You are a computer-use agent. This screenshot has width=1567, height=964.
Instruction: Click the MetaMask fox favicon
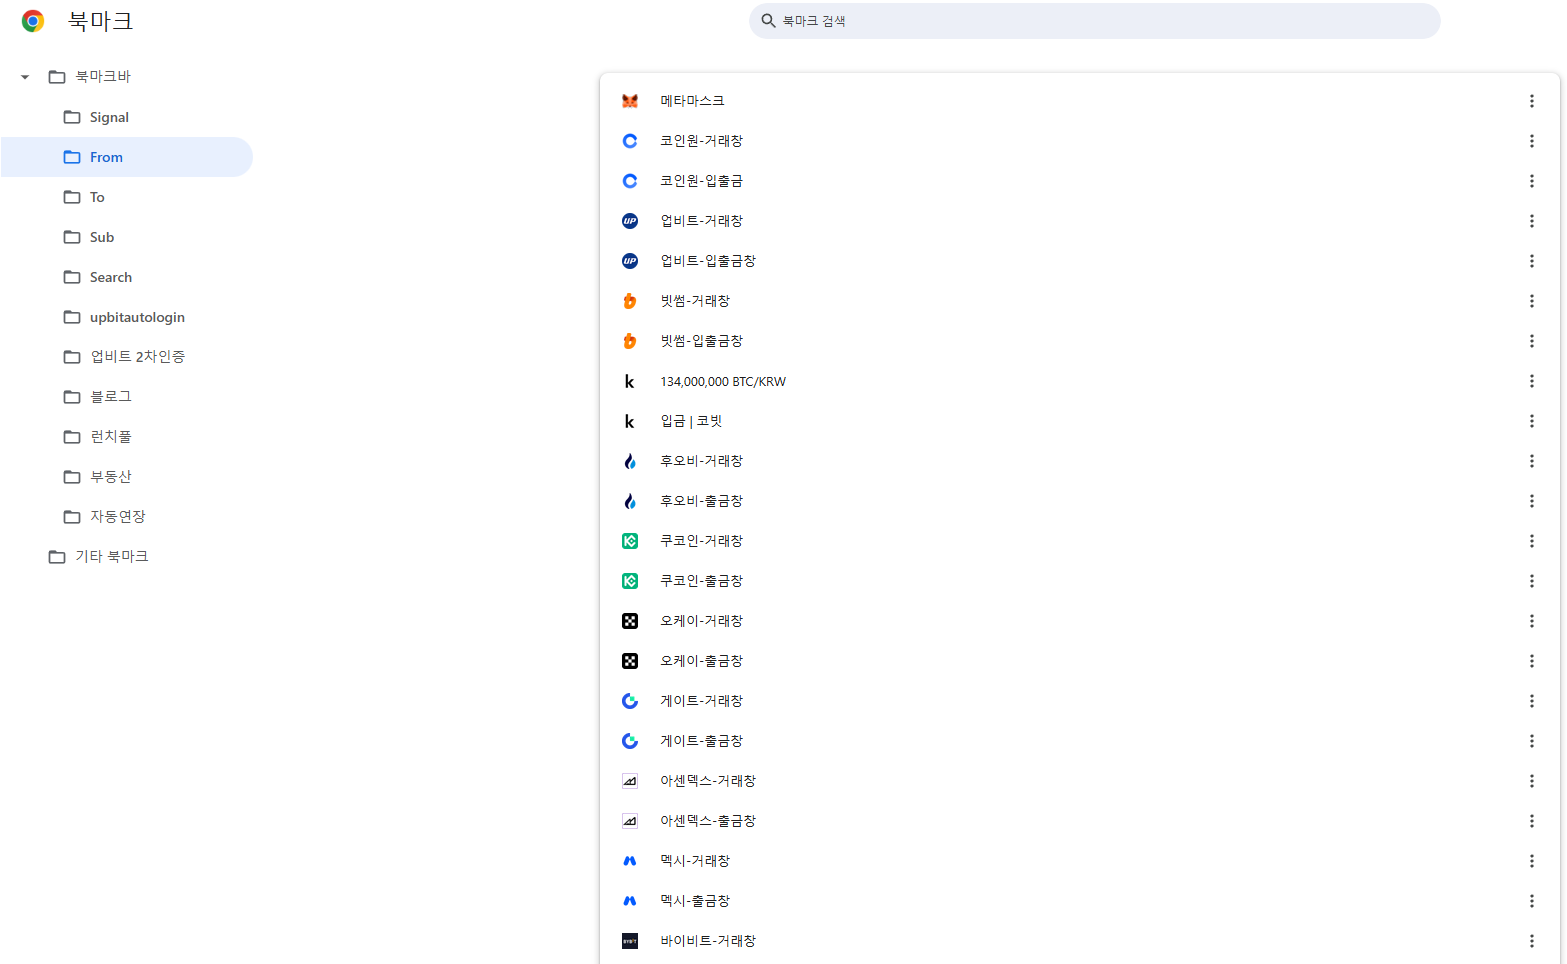[630, 101]
